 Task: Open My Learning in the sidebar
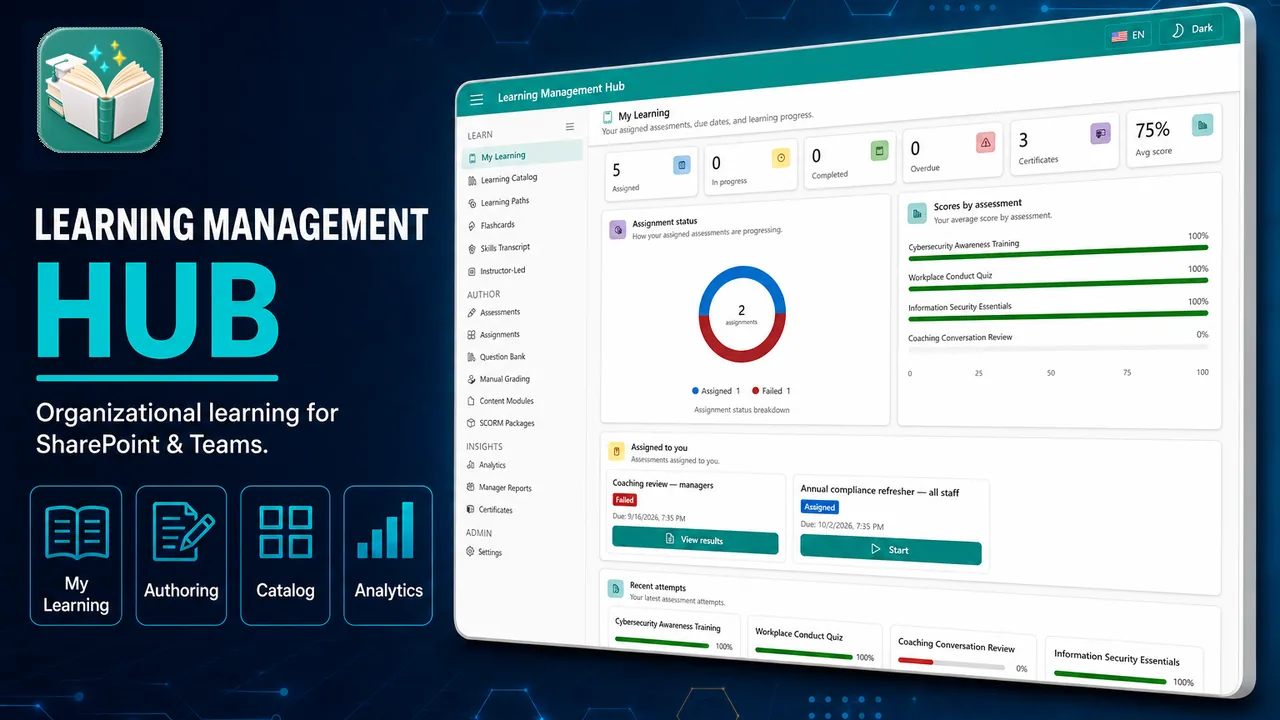coord(522,155)
